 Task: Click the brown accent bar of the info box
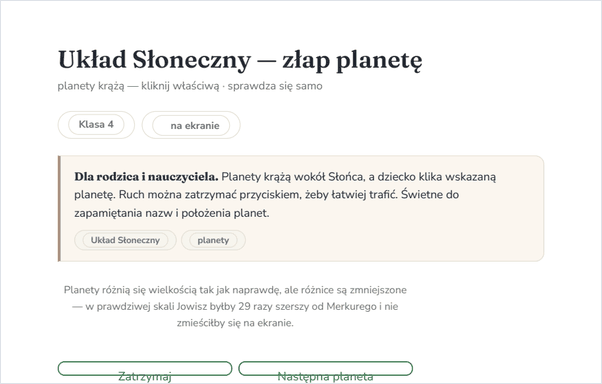pyautogui.click(x=59, y=209)
